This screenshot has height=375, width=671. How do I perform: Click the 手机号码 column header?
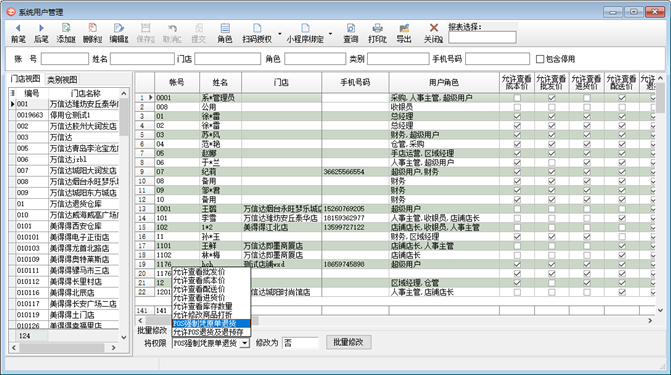(x=355, y=82)
